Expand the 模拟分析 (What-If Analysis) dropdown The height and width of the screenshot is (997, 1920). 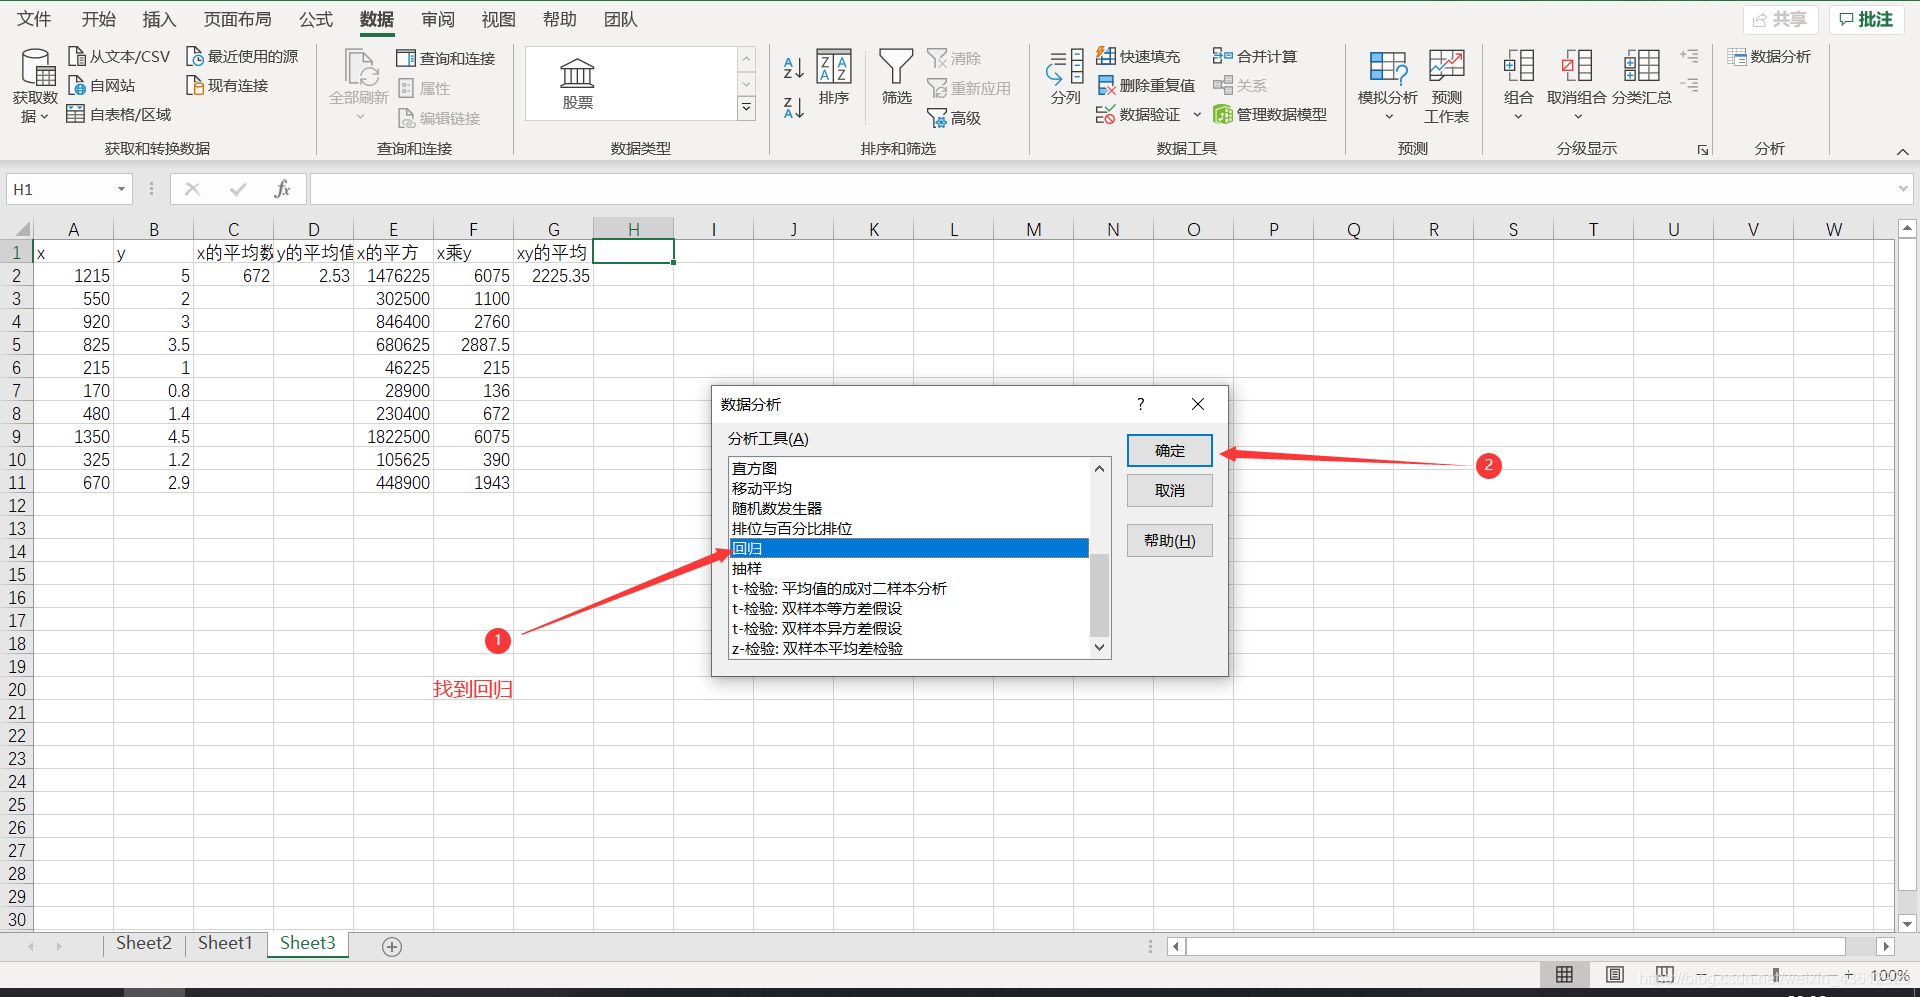(1388, 117)
